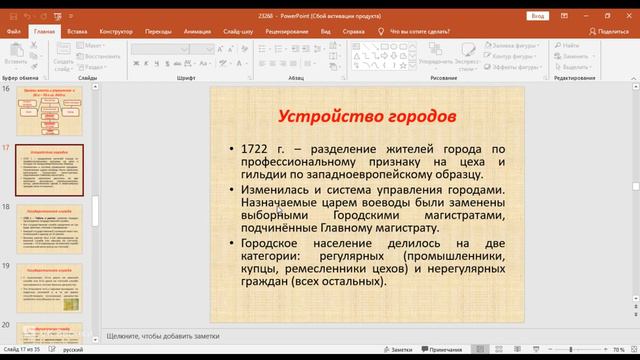Screen dimensions: 640x360
Task: Switch to the Вставка tab
Action: click(x=77, y=31)
